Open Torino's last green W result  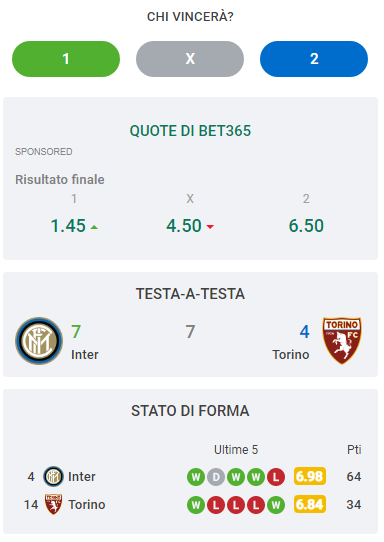pyautogui.click(x=276, y=505)
